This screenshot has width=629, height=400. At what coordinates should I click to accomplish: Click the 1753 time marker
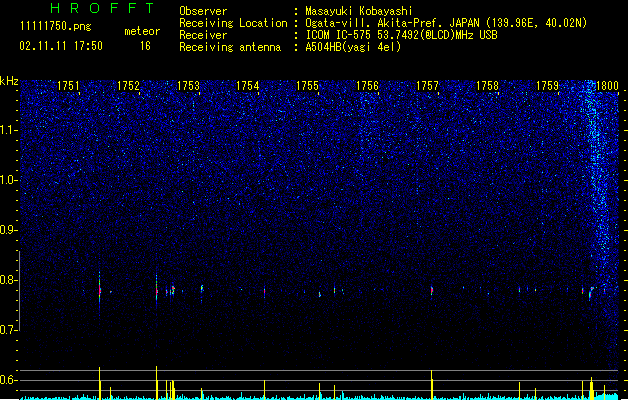pyautogui.click(x=188, y=86)
